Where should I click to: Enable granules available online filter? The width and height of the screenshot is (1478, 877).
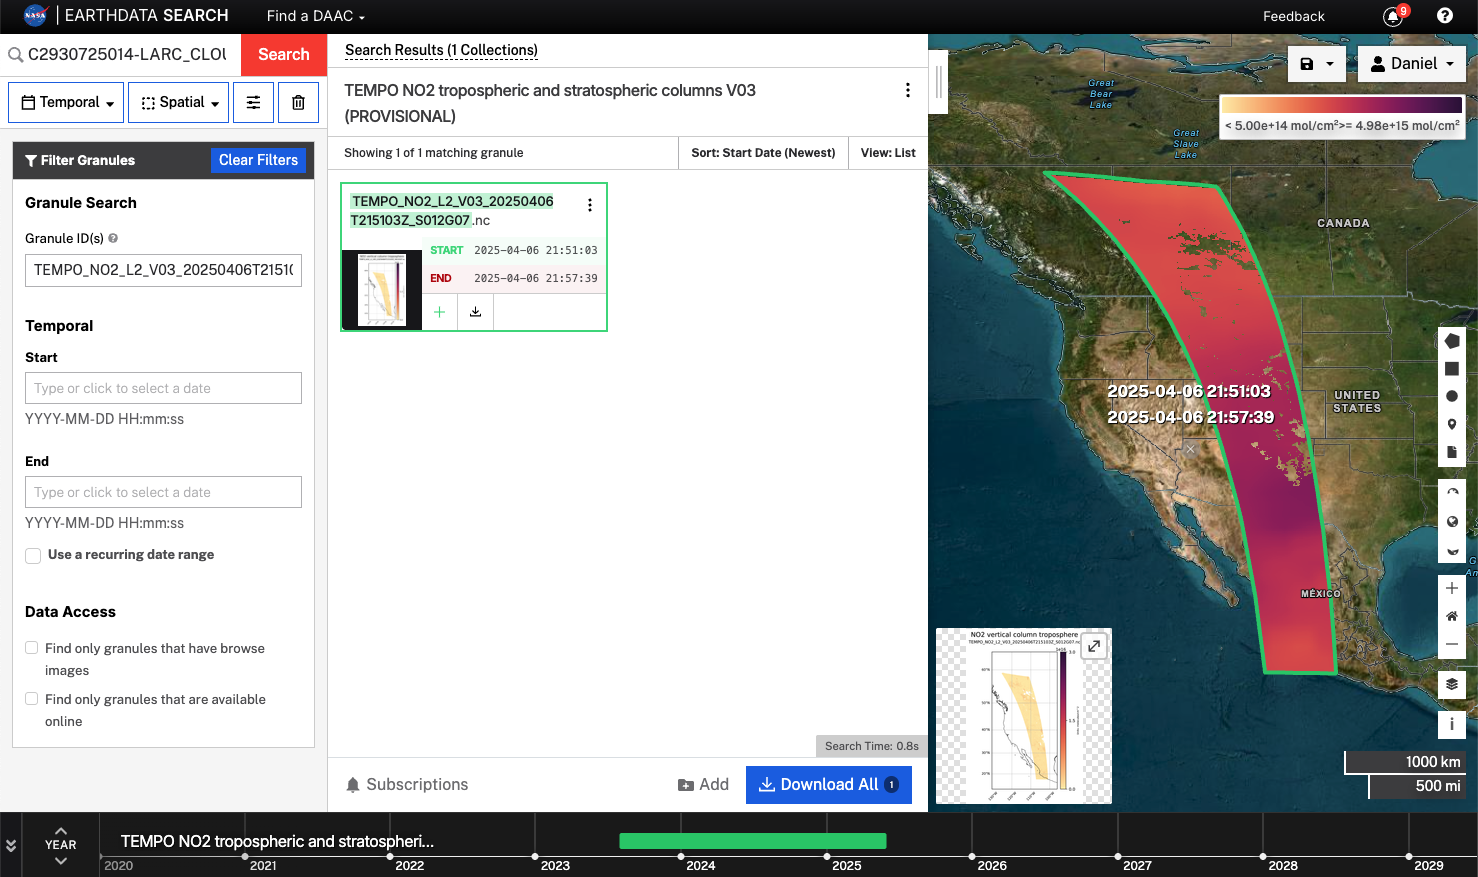32,699
